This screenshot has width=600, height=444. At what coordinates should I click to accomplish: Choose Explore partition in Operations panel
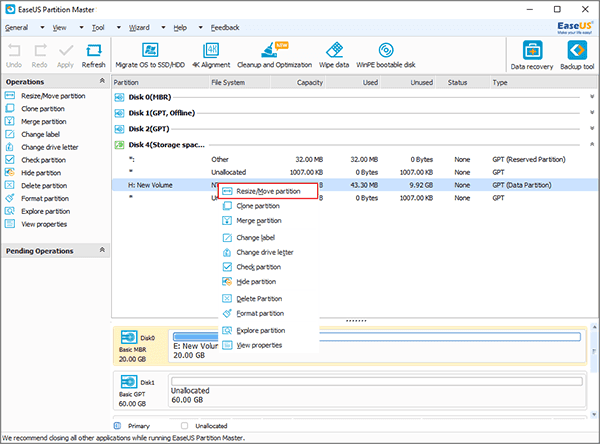coord(38,211)
